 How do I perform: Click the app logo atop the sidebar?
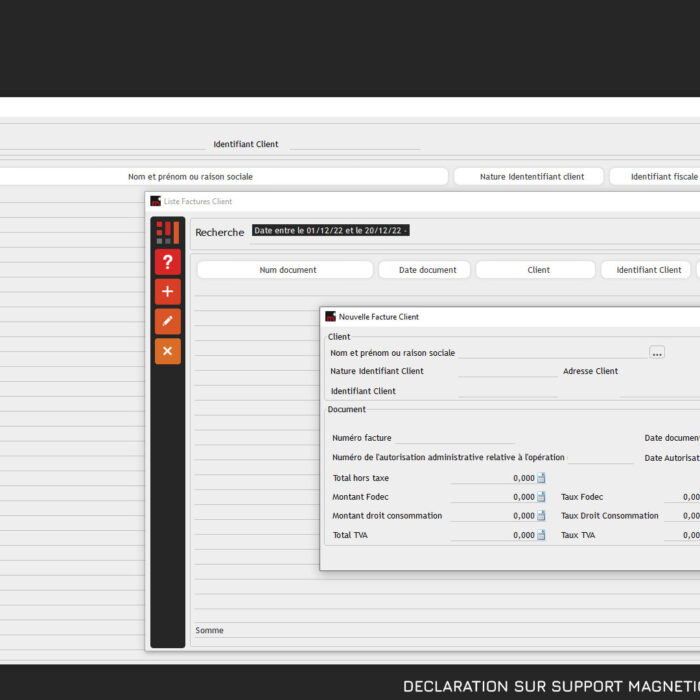167,233
